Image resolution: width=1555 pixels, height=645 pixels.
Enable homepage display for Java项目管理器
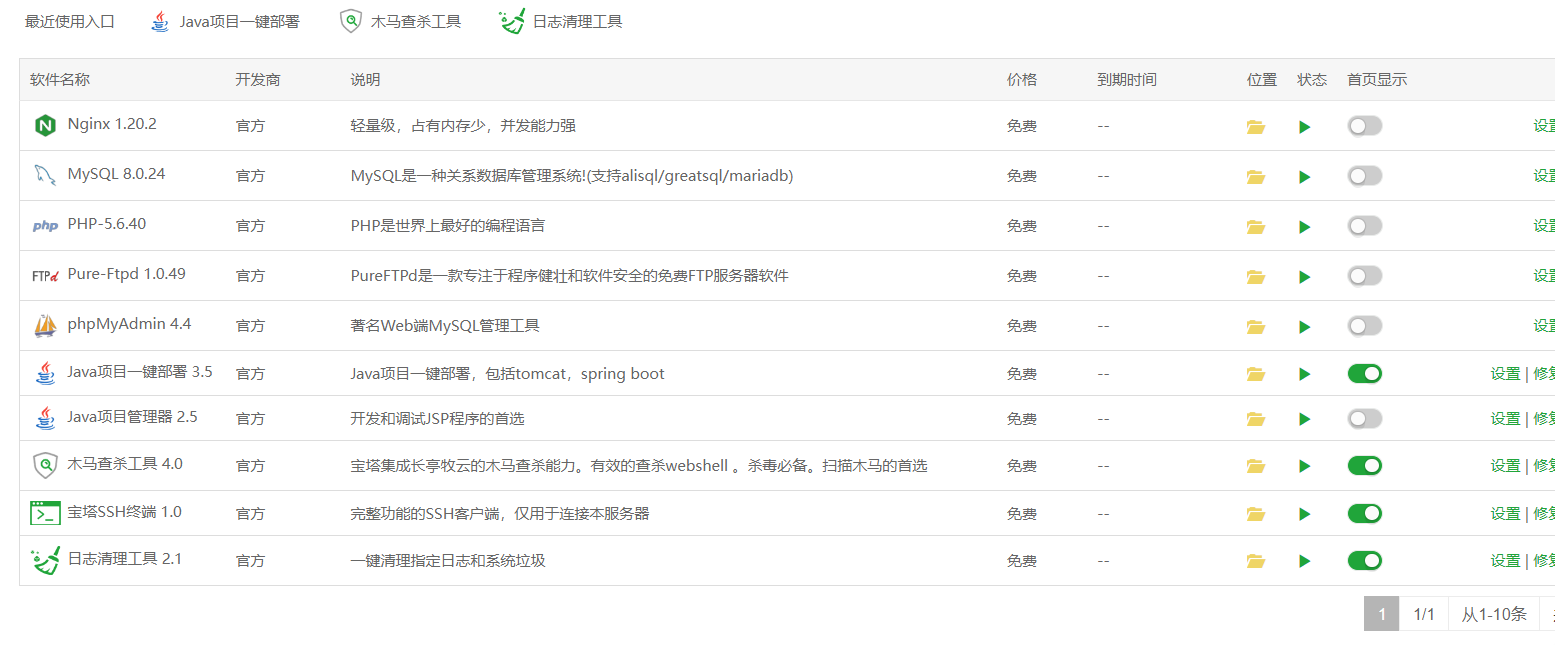click(1365, 418)
